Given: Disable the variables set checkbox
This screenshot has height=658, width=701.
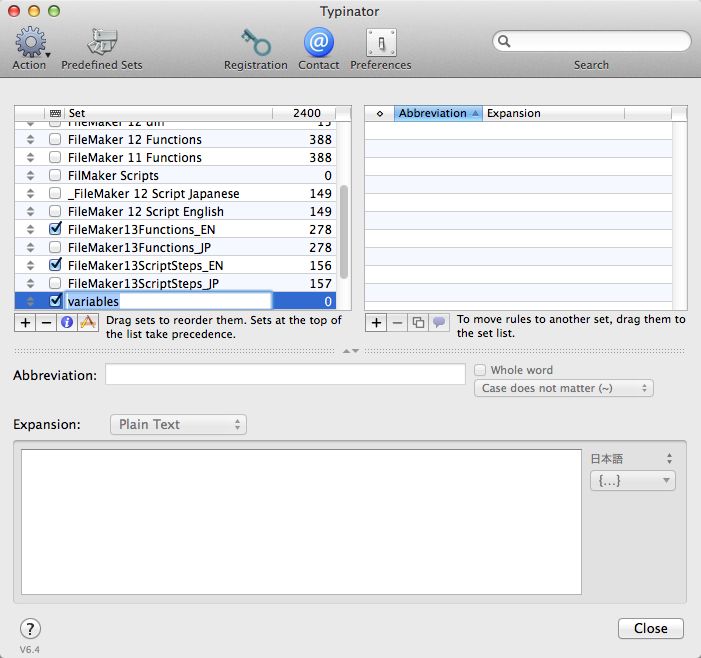Looking at the screenshot, I should [55, 300].
